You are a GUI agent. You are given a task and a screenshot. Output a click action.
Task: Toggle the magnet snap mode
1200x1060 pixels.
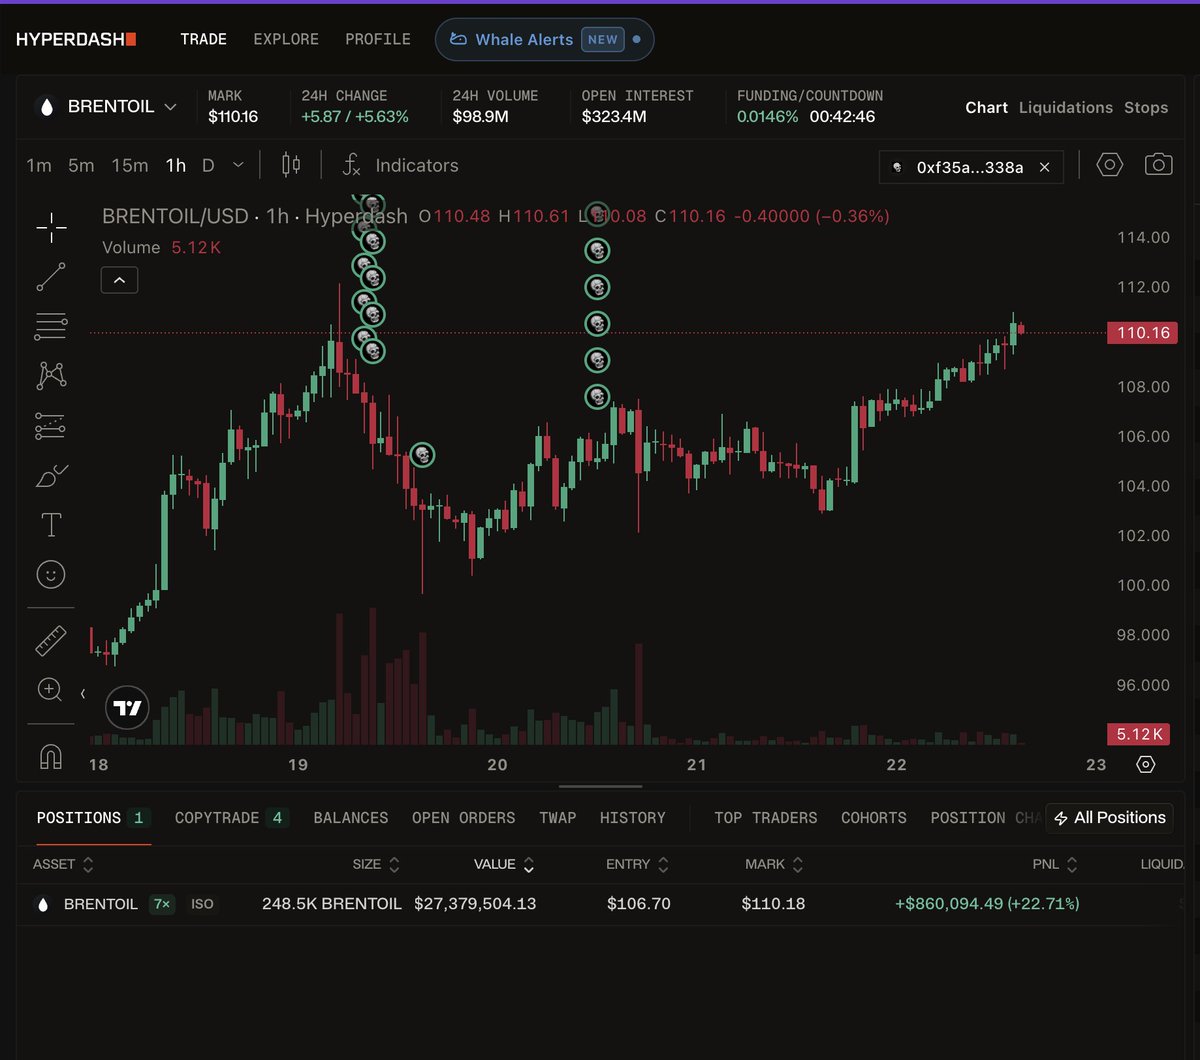(51, 757)
